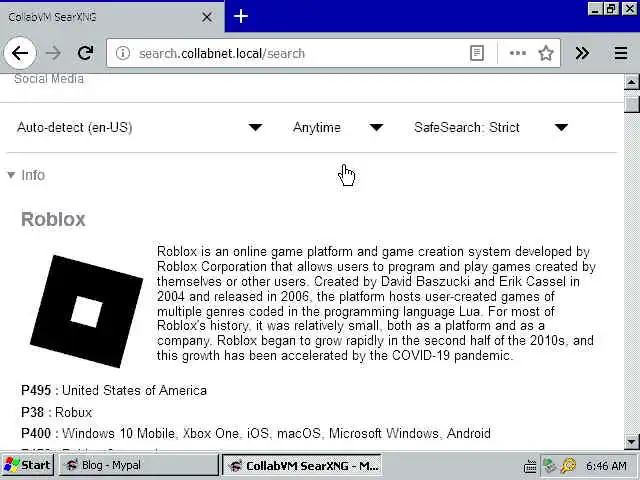This screenshot has height=480, width=640.
Task: Open the SafeSearch: Strict dropdown
Action: click(x=491, y=127)
